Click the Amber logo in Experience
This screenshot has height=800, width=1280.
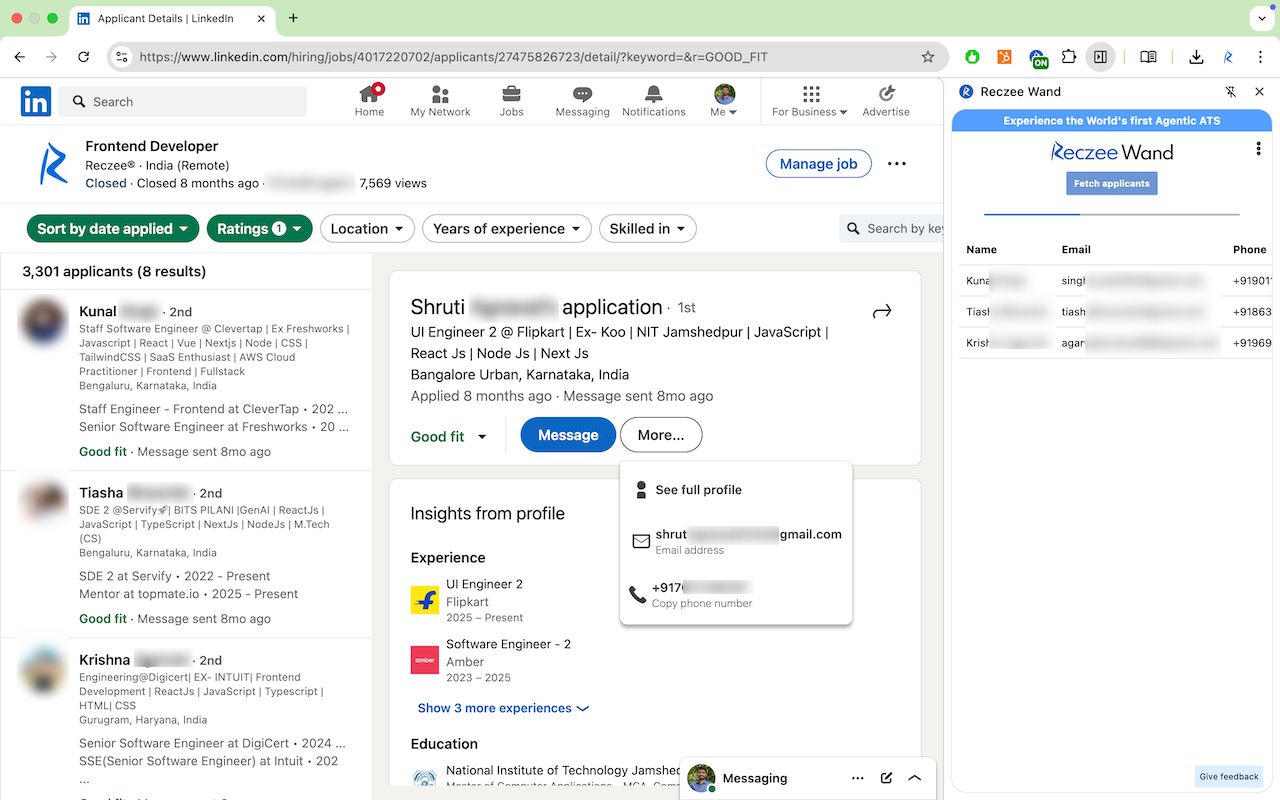[425, 660]
